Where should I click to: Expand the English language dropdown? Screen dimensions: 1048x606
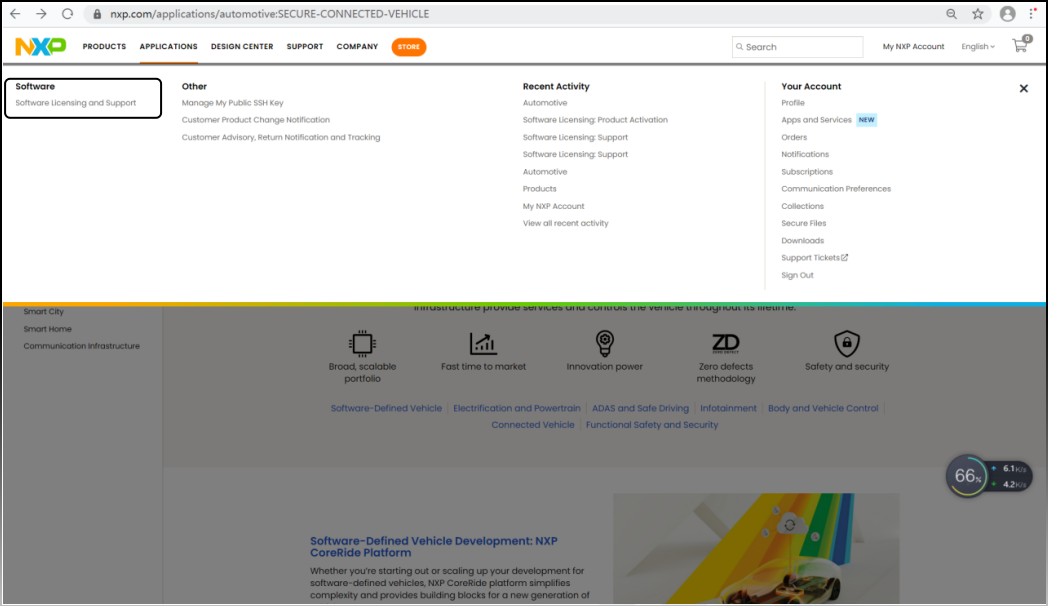[x=977, y=47]
